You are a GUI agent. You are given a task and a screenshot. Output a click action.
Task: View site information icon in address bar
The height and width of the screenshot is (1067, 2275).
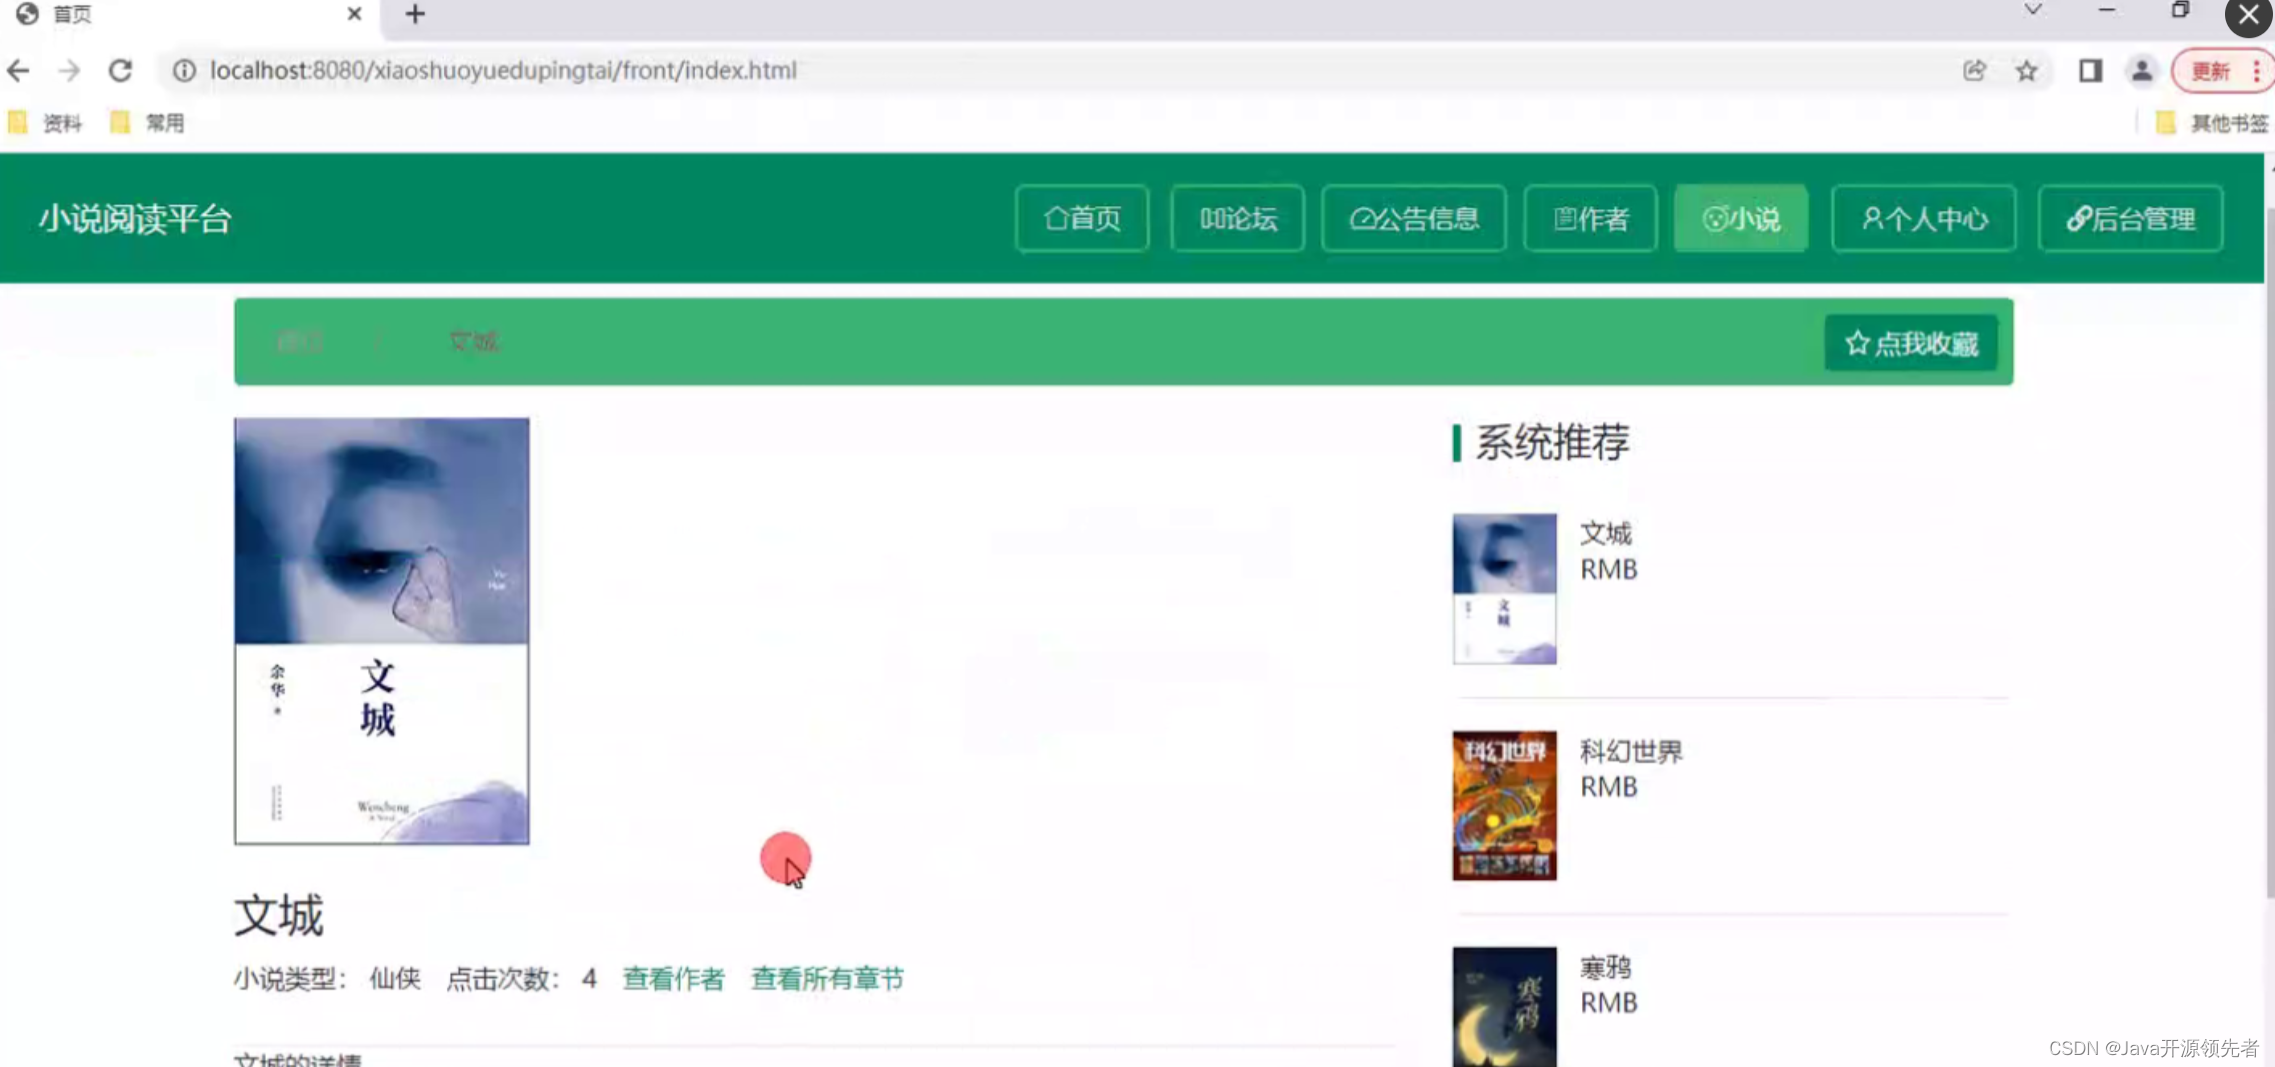(184, 71)
